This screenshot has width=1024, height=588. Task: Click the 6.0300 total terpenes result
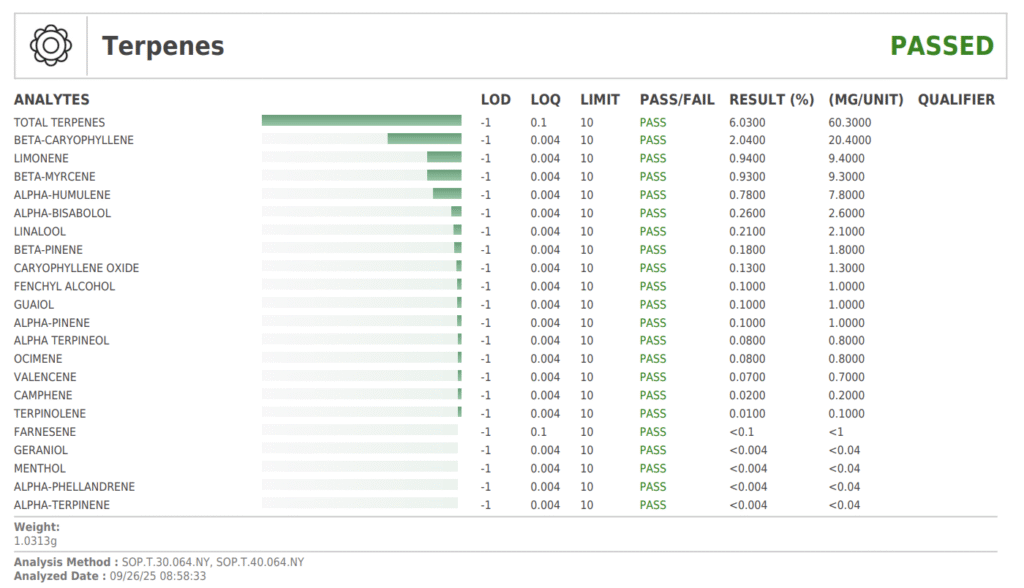click(747, 122)
